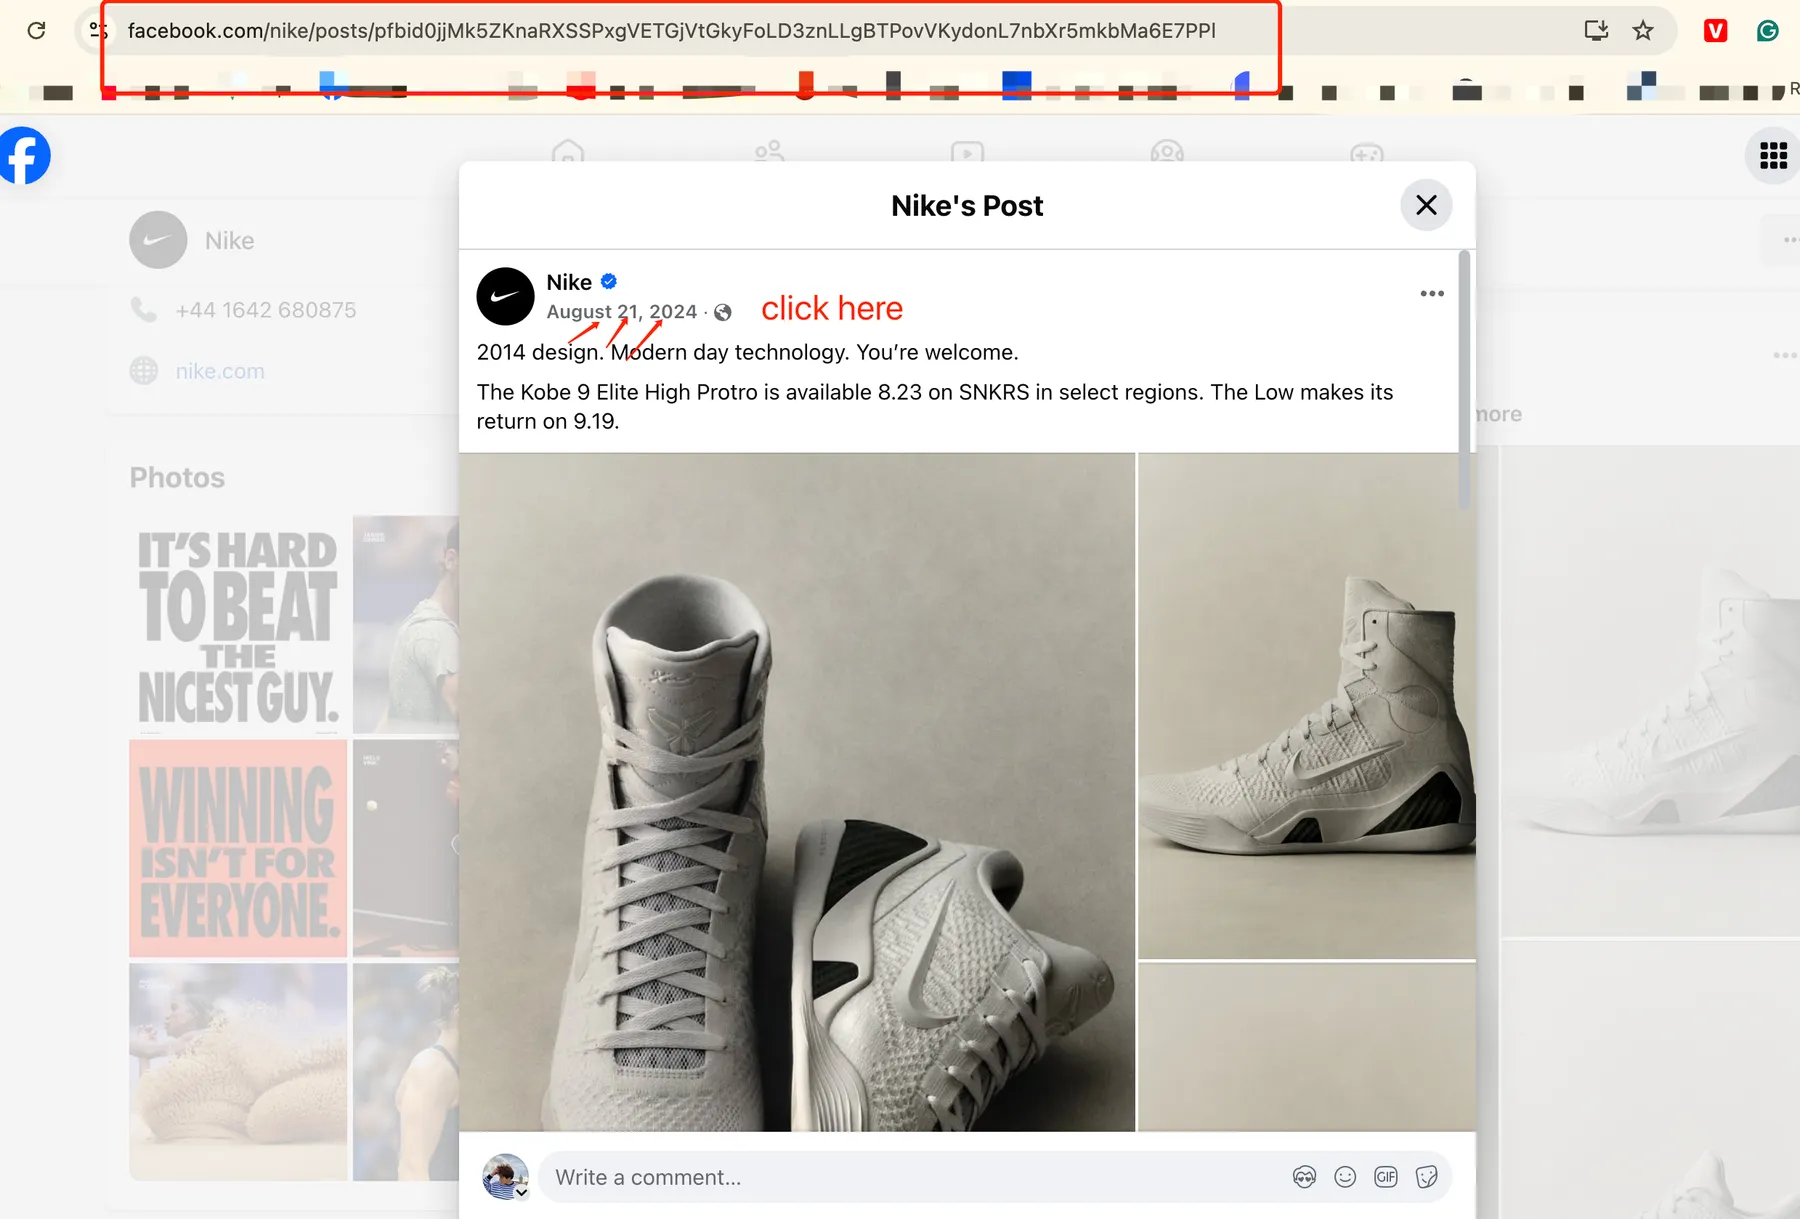The height and width of the screenshot is (1219, 1800).
Task: Open the Groups tab in Facebook navigation
Action: pos(1167,152)
